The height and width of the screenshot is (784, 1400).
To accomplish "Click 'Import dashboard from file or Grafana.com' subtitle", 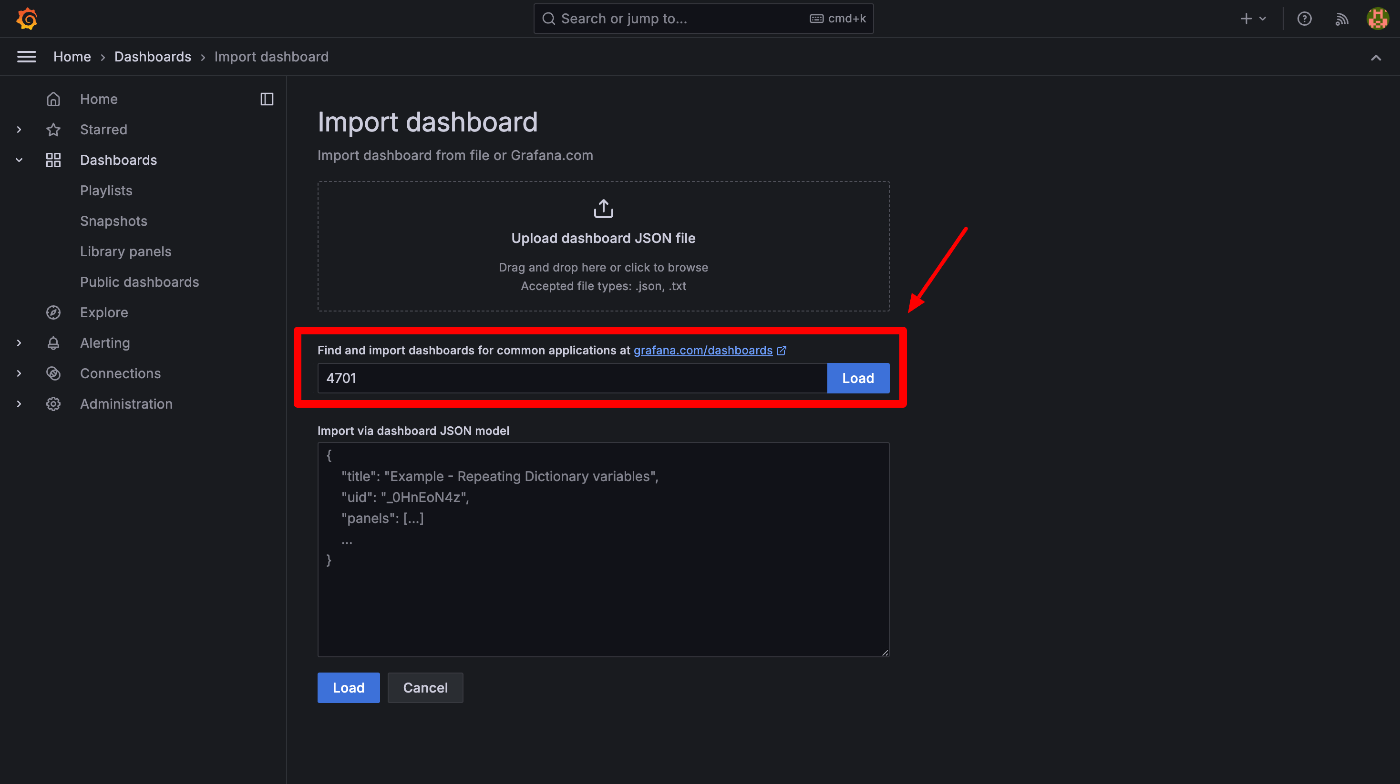I will 455,155.
